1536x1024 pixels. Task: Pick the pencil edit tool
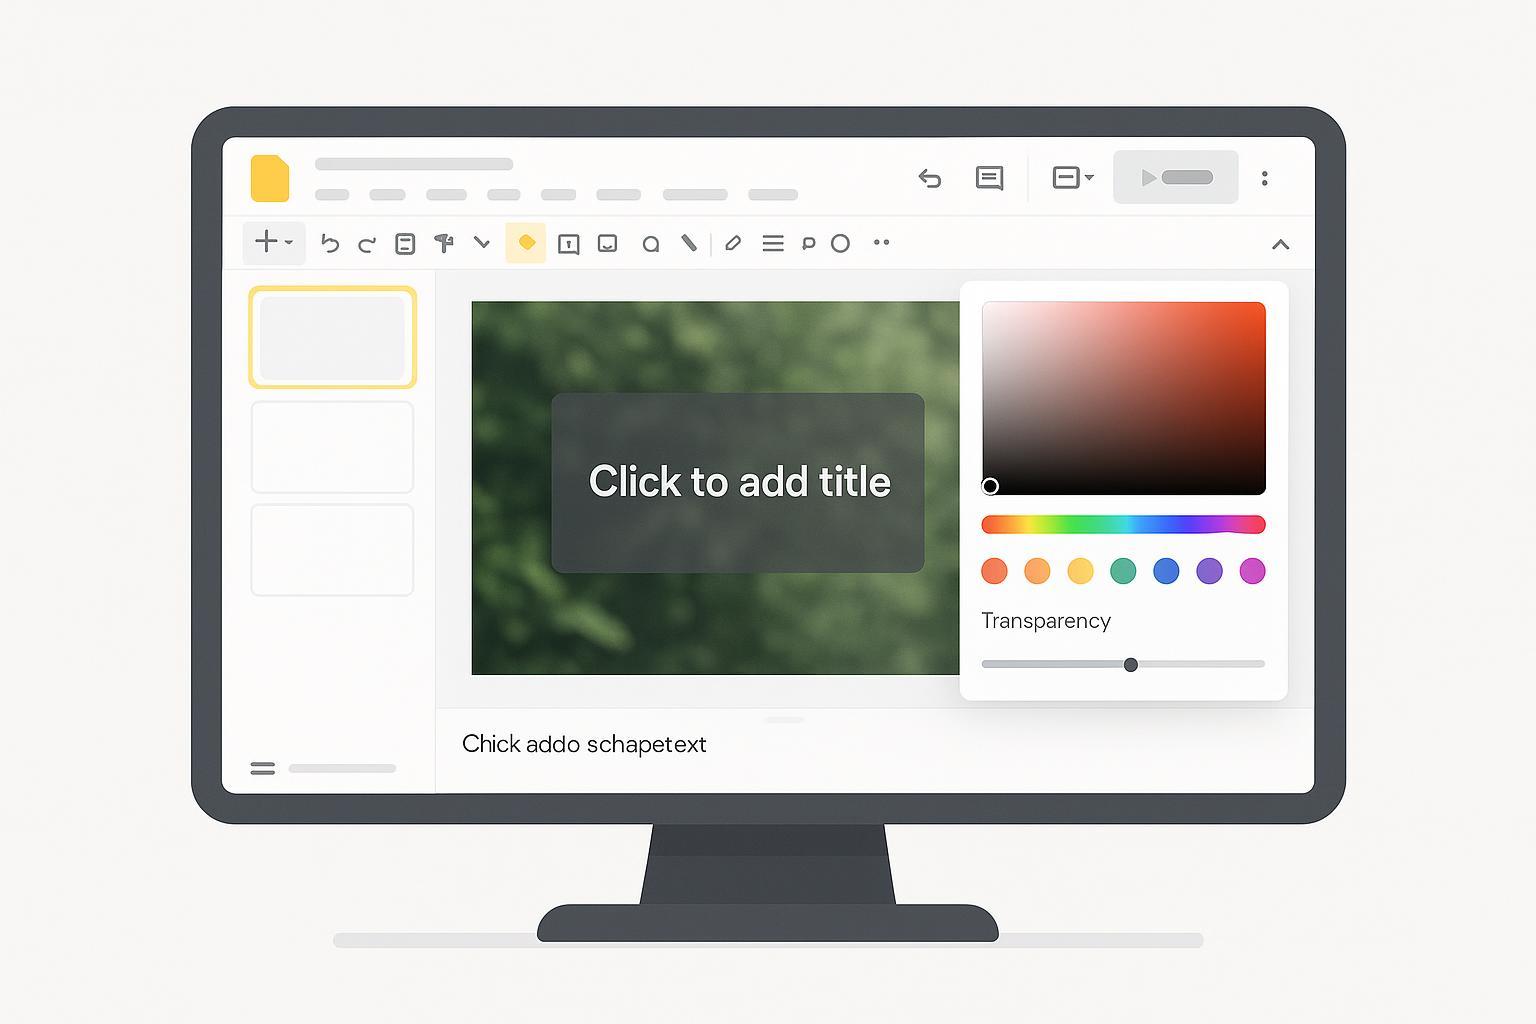click(733, 243)
